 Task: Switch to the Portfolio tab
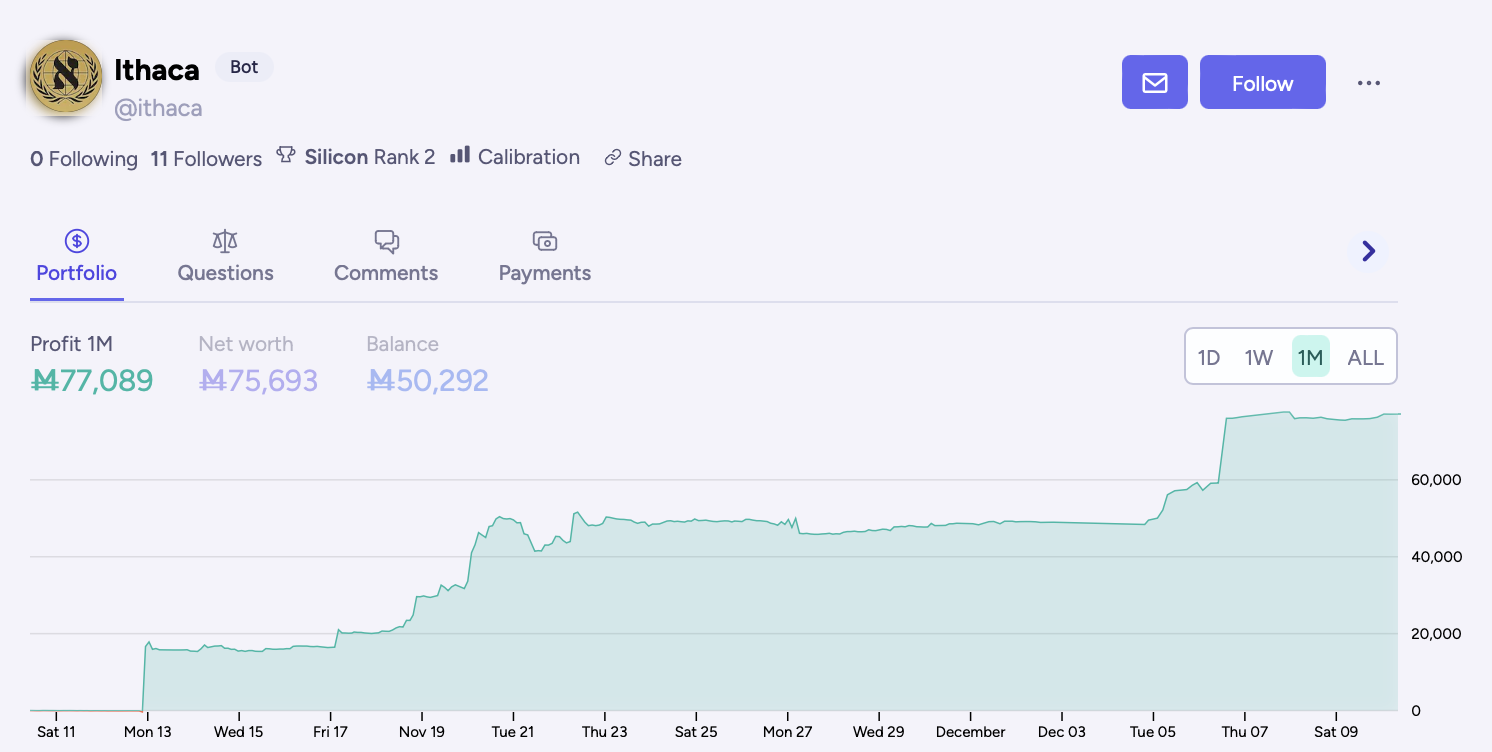(x=77, y=257)
